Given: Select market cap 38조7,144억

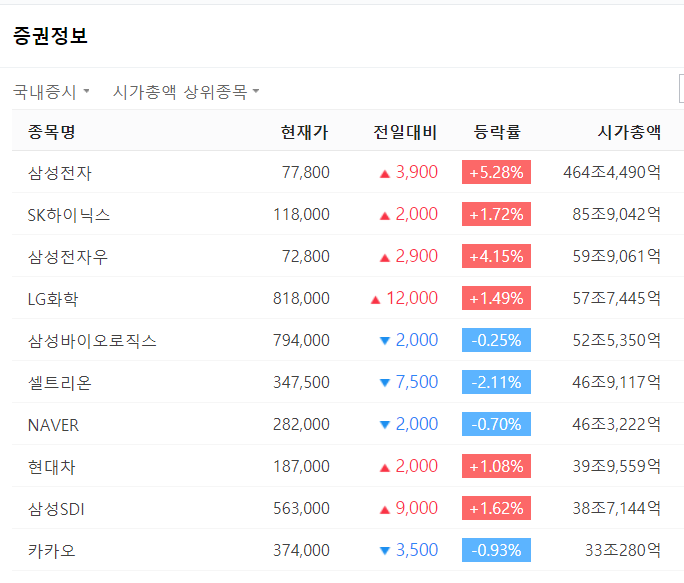Looking at the screenshot, I should [x=616, y=508].
